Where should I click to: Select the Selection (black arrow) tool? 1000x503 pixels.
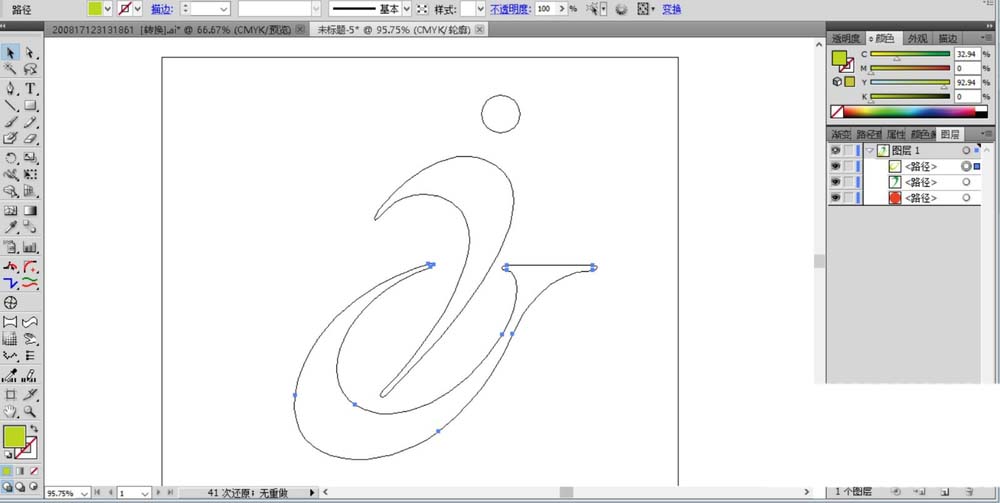pyautogui.click(x=11, y=53)
